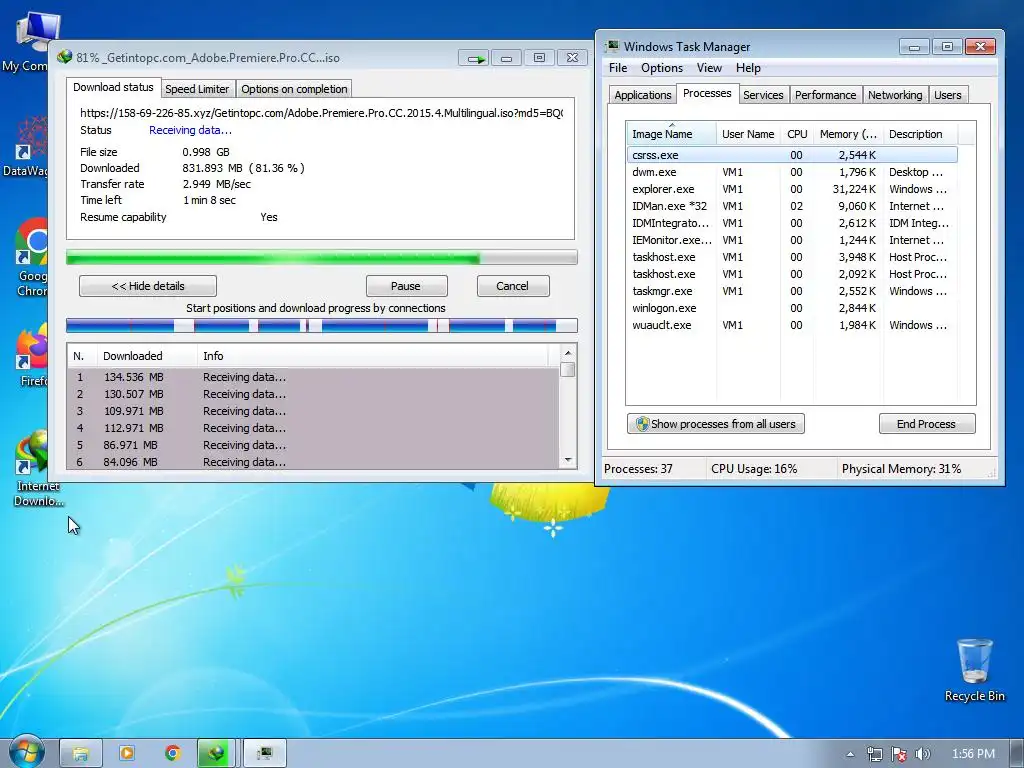Click the Downloaded column header
The image size is (1024, 768).
pyautogui.click(x=146, y=356)
